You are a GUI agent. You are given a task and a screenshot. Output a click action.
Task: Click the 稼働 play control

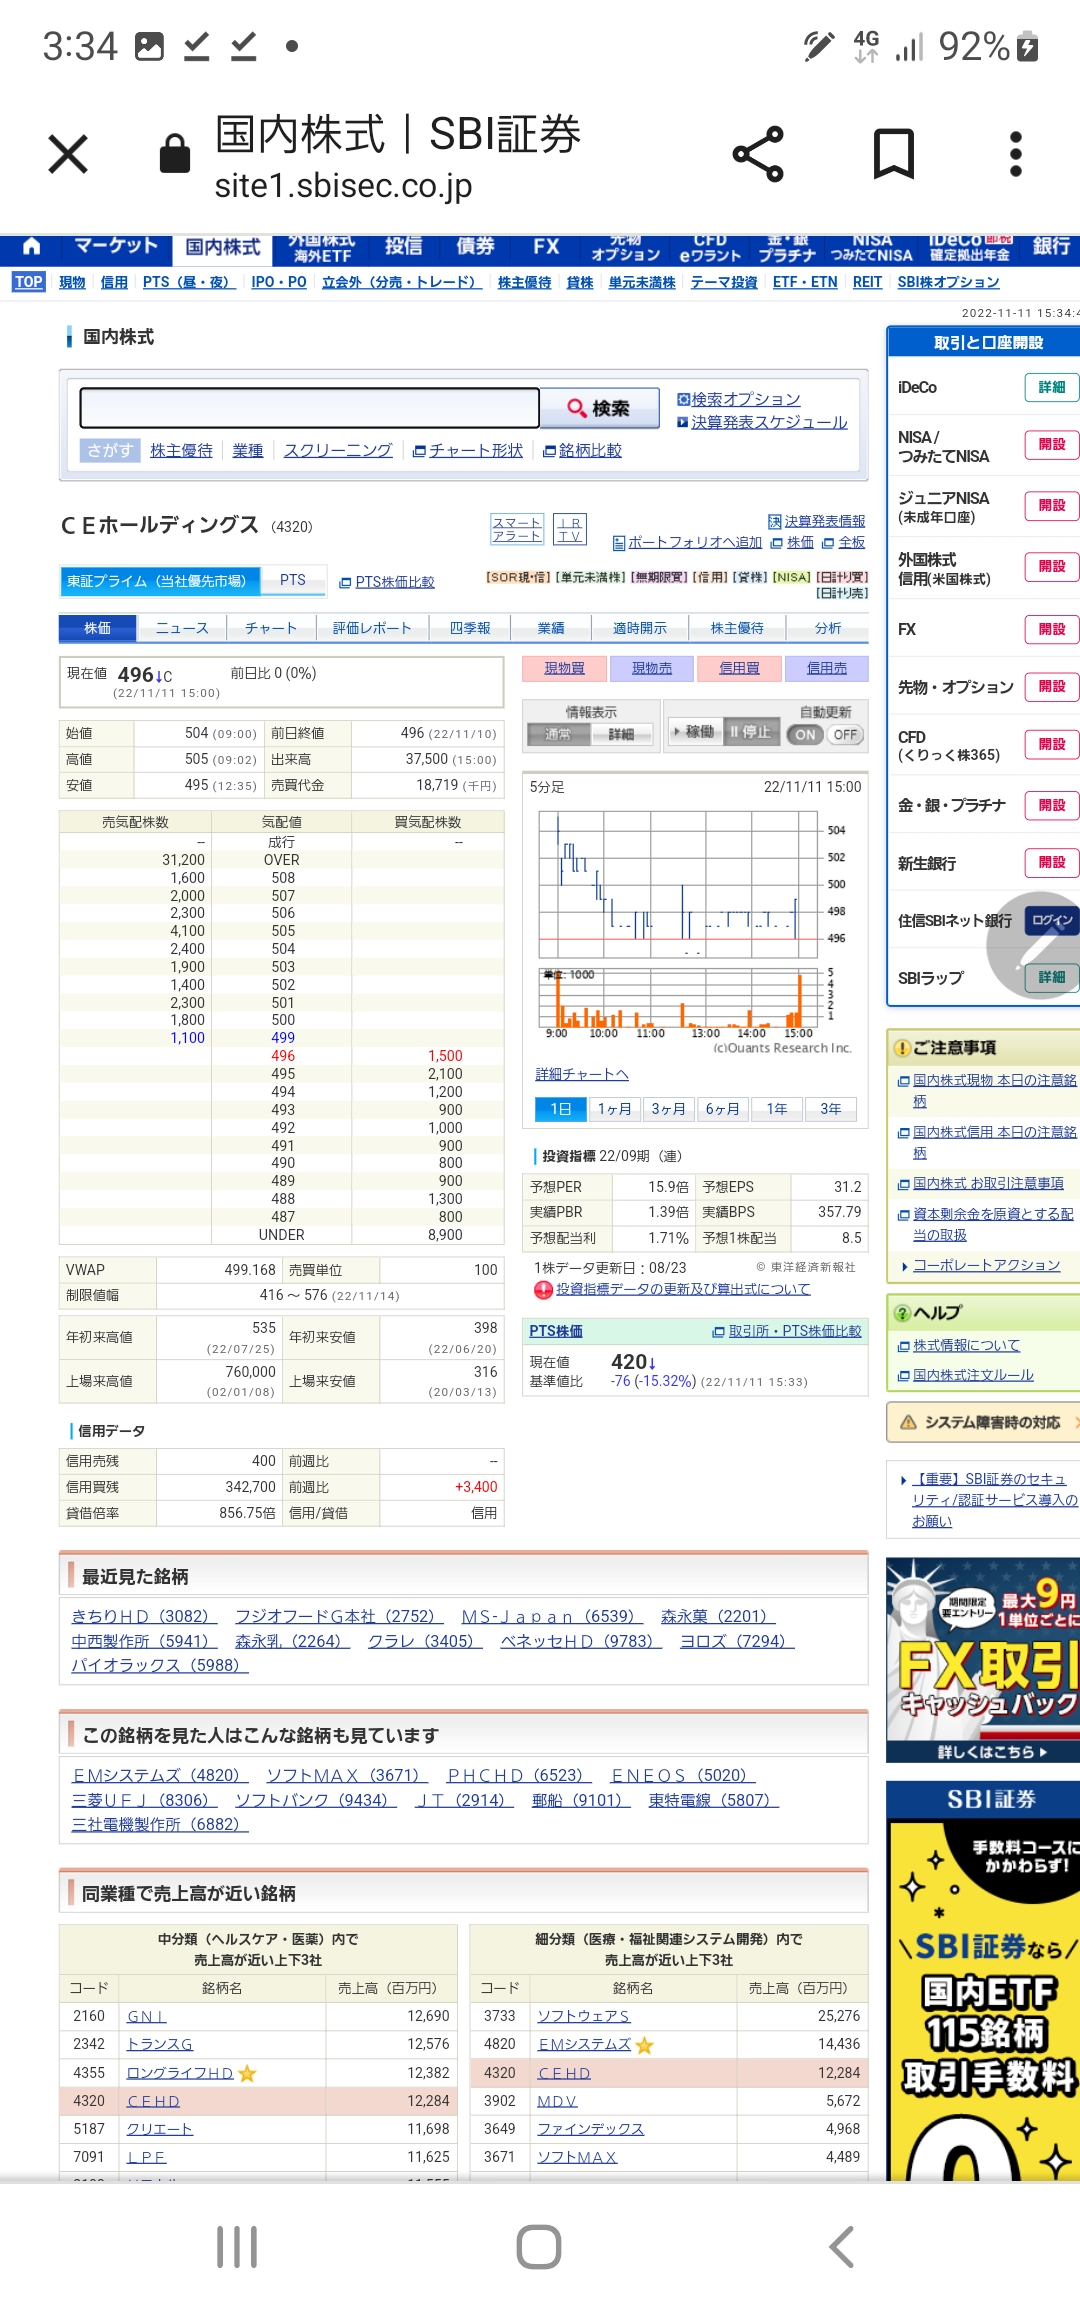[x=693, y=732]
